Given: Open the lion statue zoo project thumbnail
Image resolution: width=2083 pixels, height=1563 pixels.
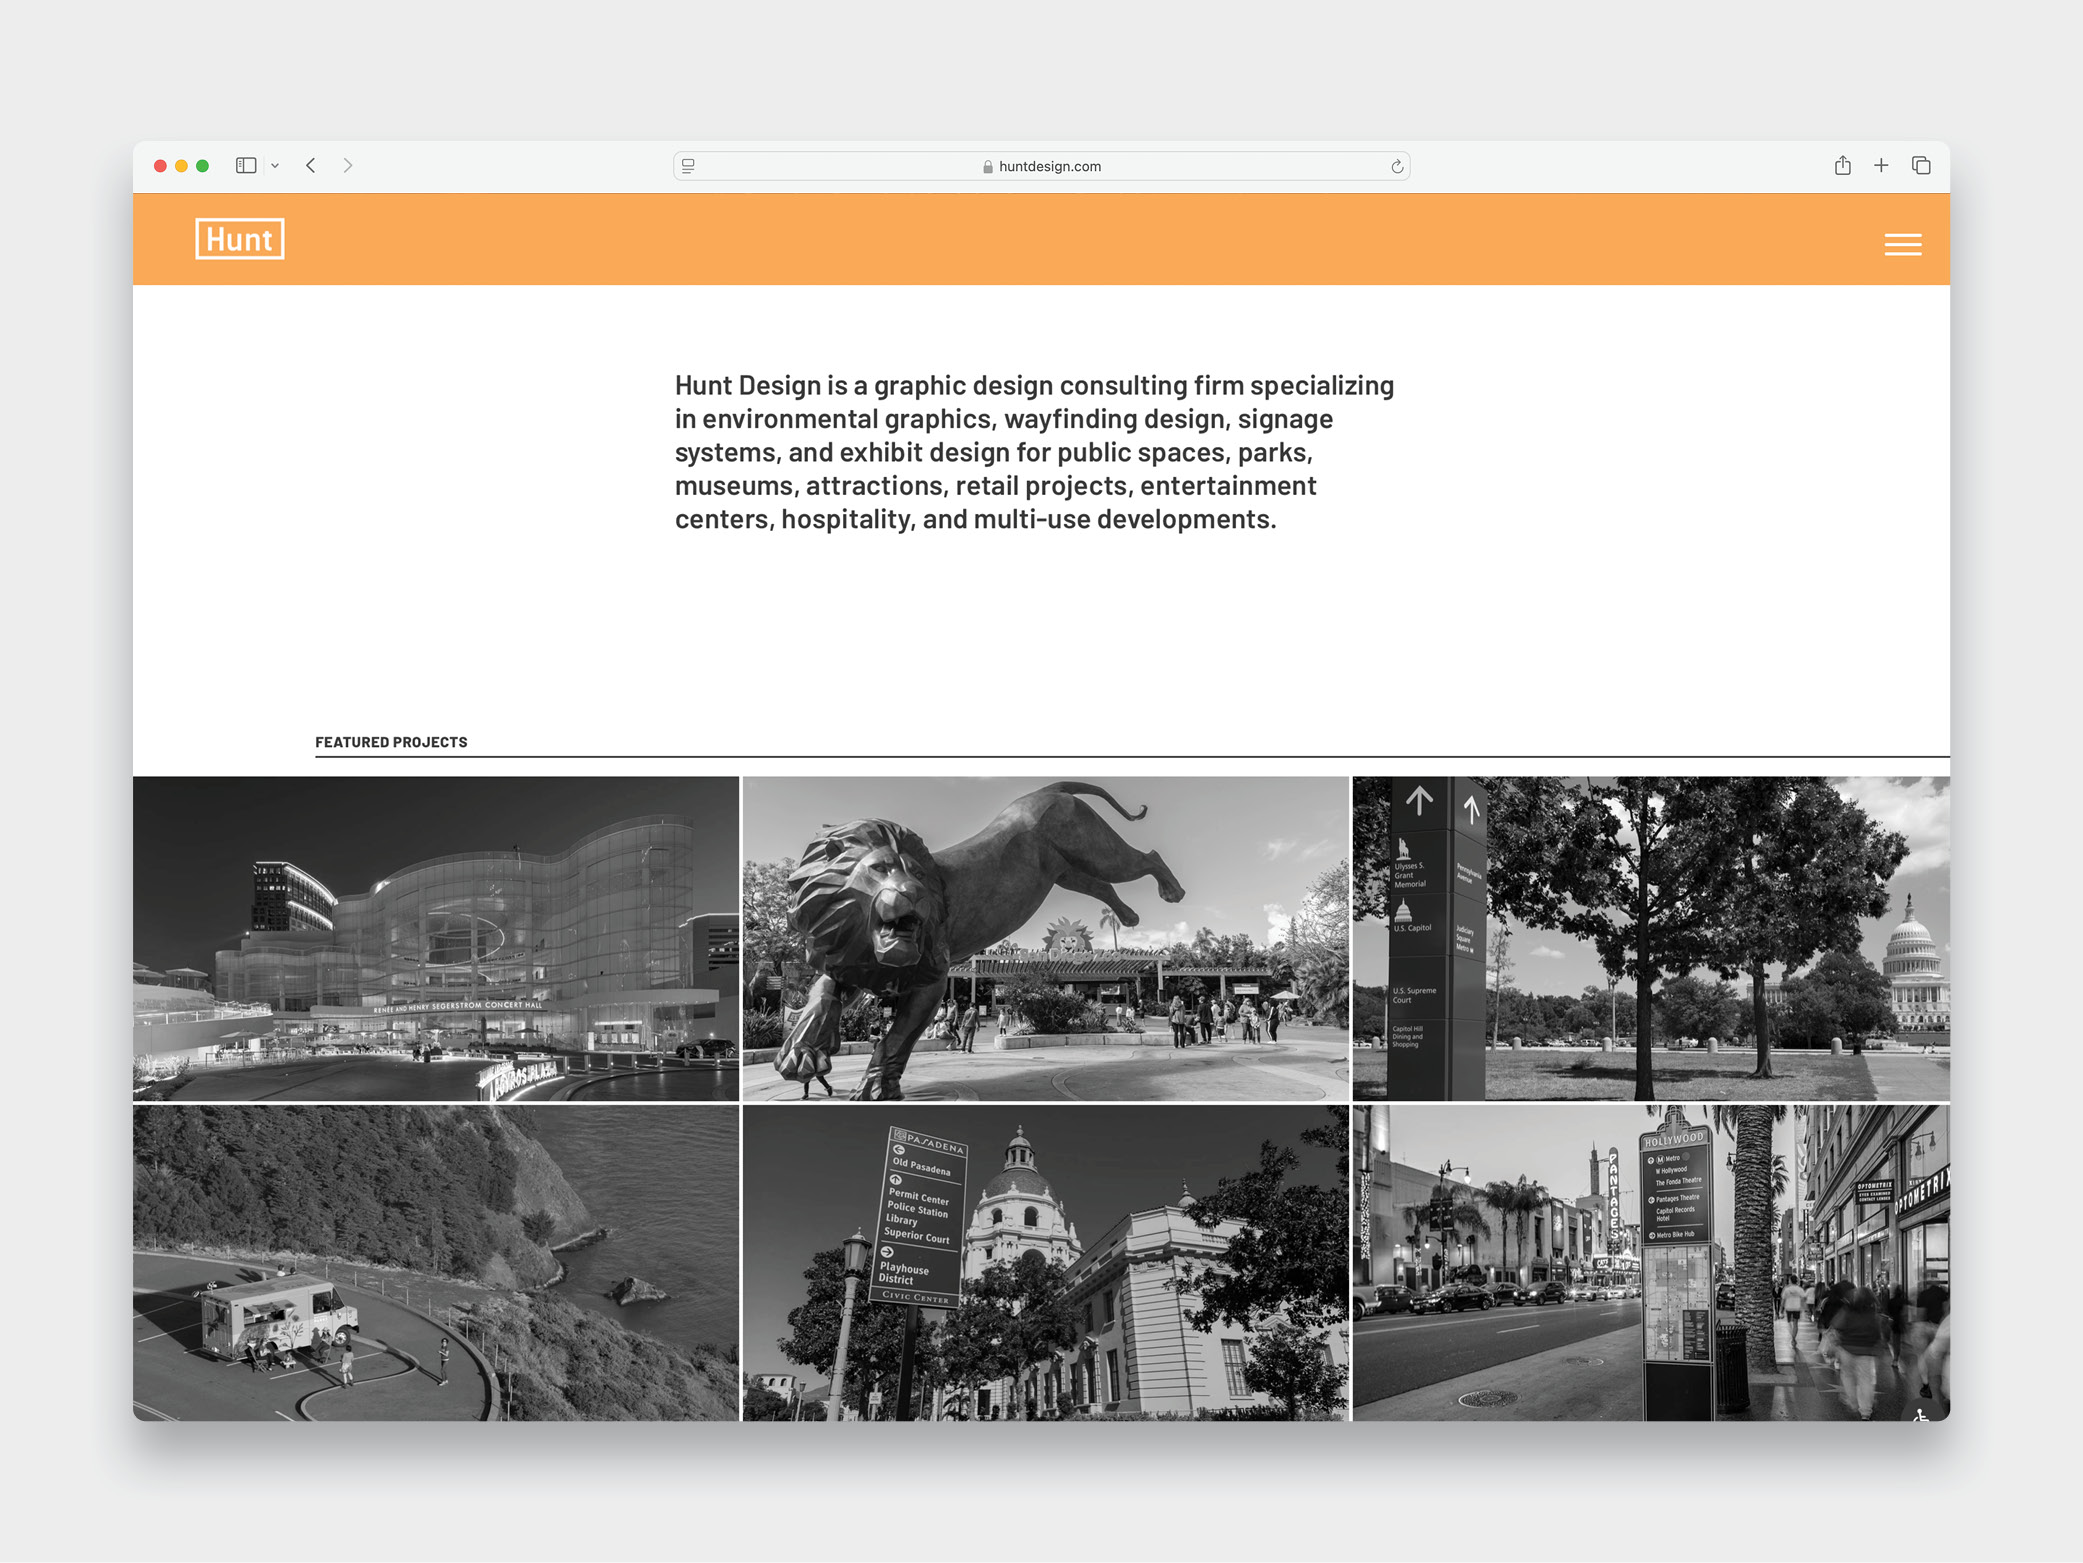Looking at the screenshot, I should point(1045,938).
